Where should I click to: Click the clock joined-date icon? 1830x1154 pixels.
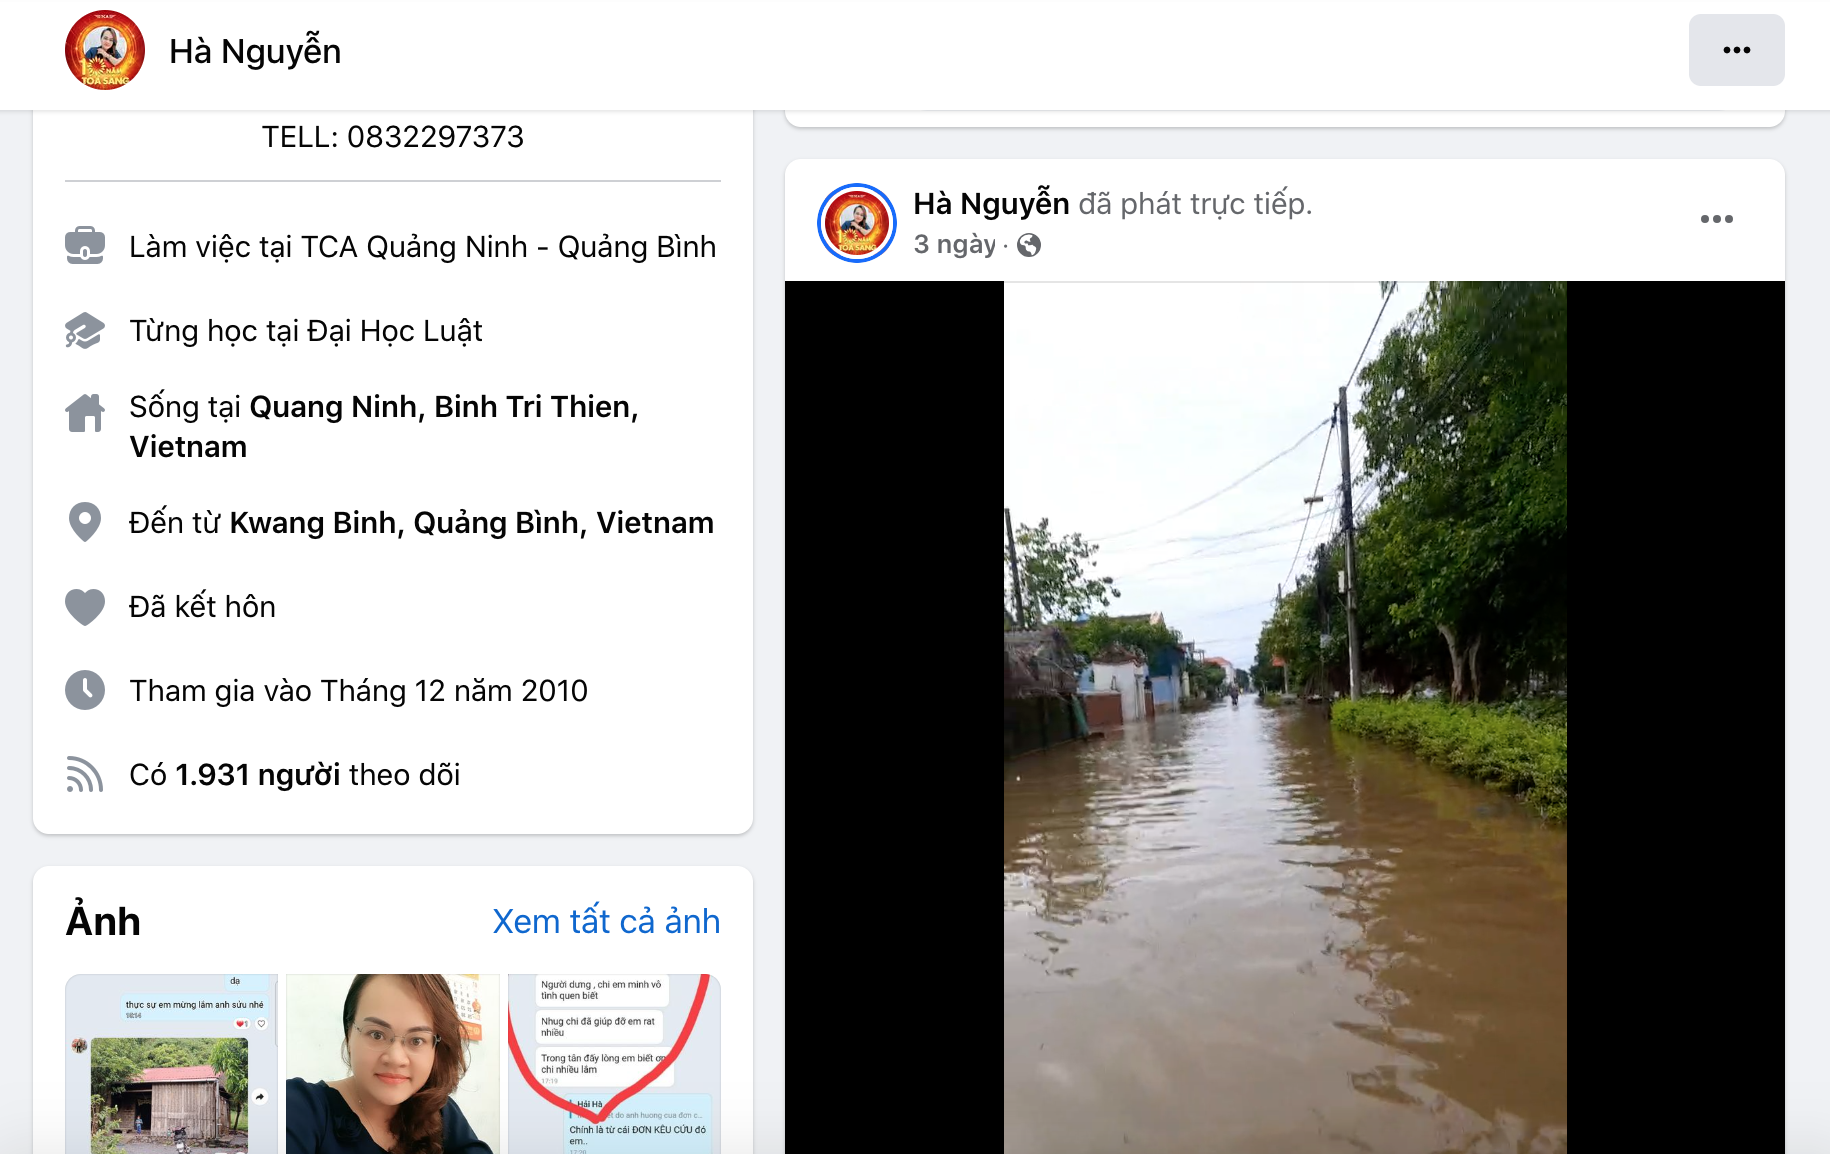point(85,690)
